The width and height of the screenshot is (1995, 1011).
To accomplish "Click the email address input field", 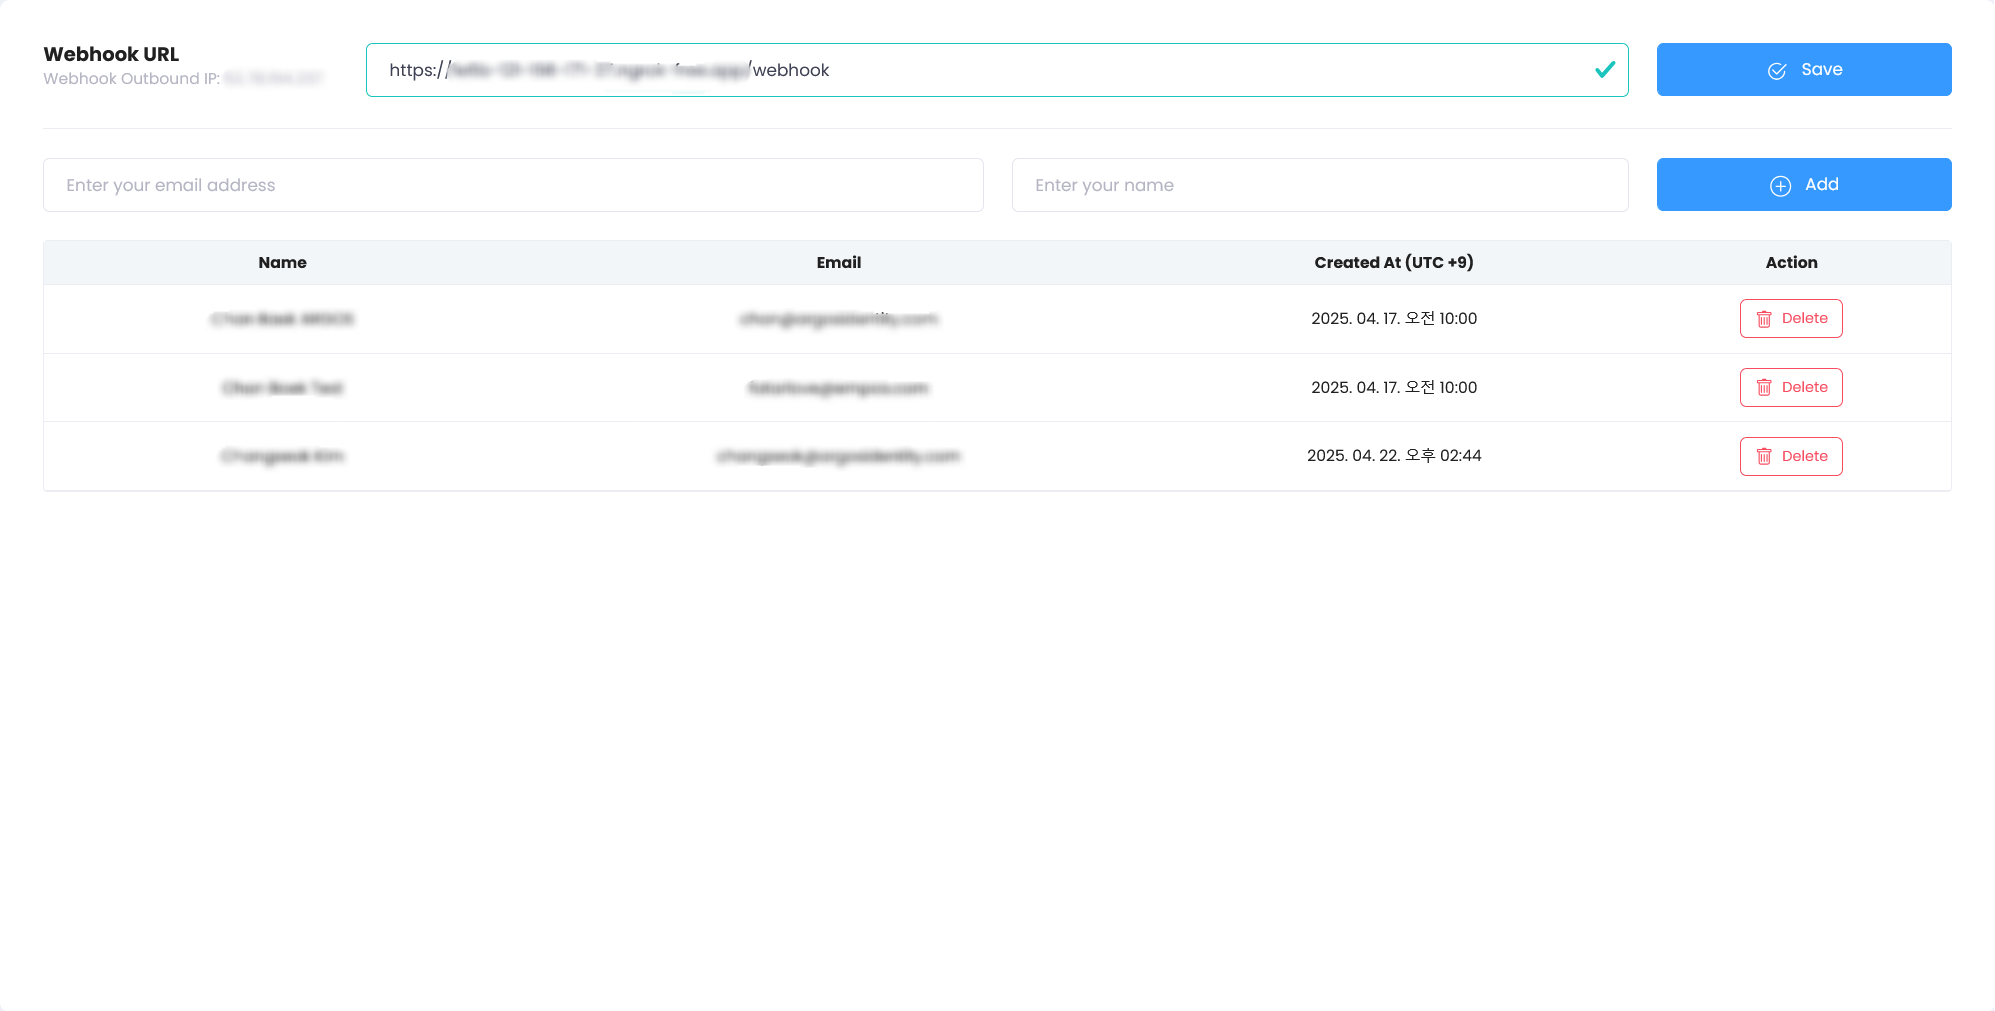I will click(512, 185).
